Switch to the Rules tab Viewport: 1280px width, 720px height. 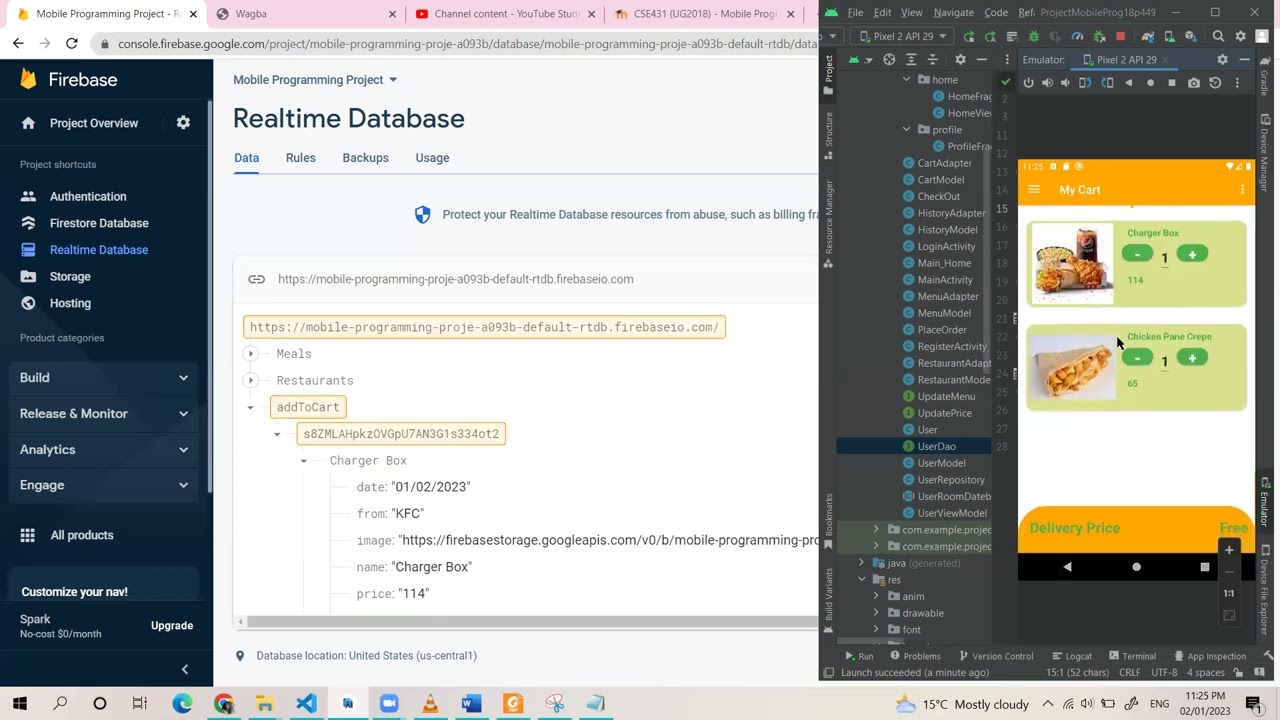coord(300,158)
